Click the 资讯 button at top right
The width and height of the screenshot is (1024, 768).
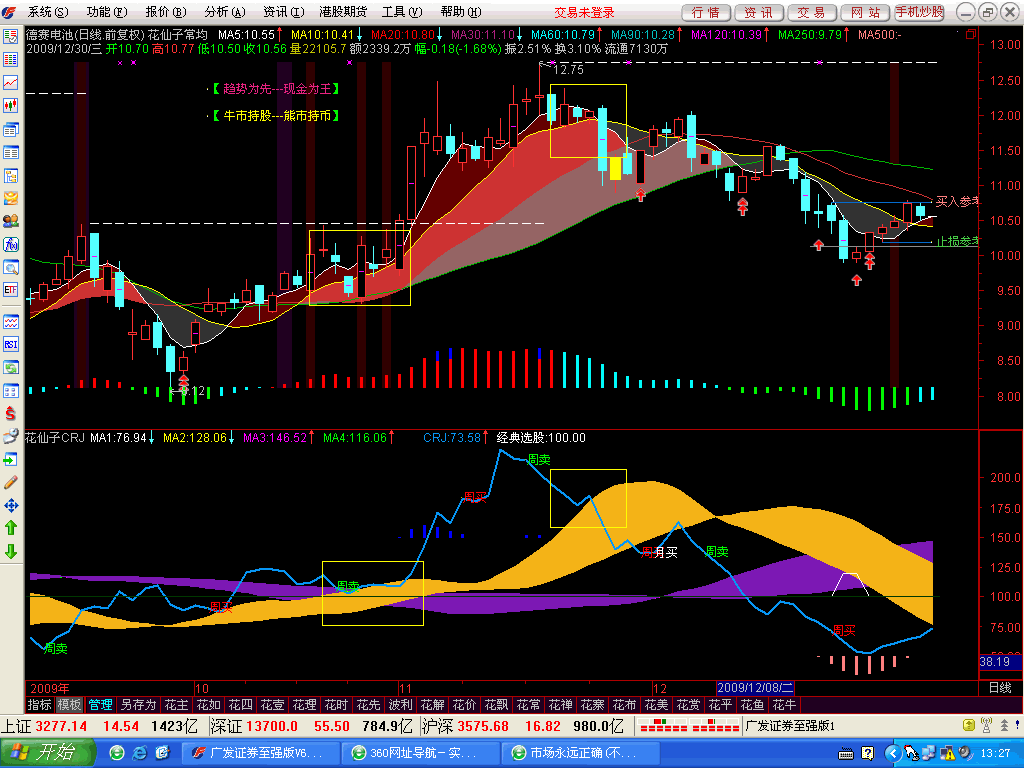point(759,12)
